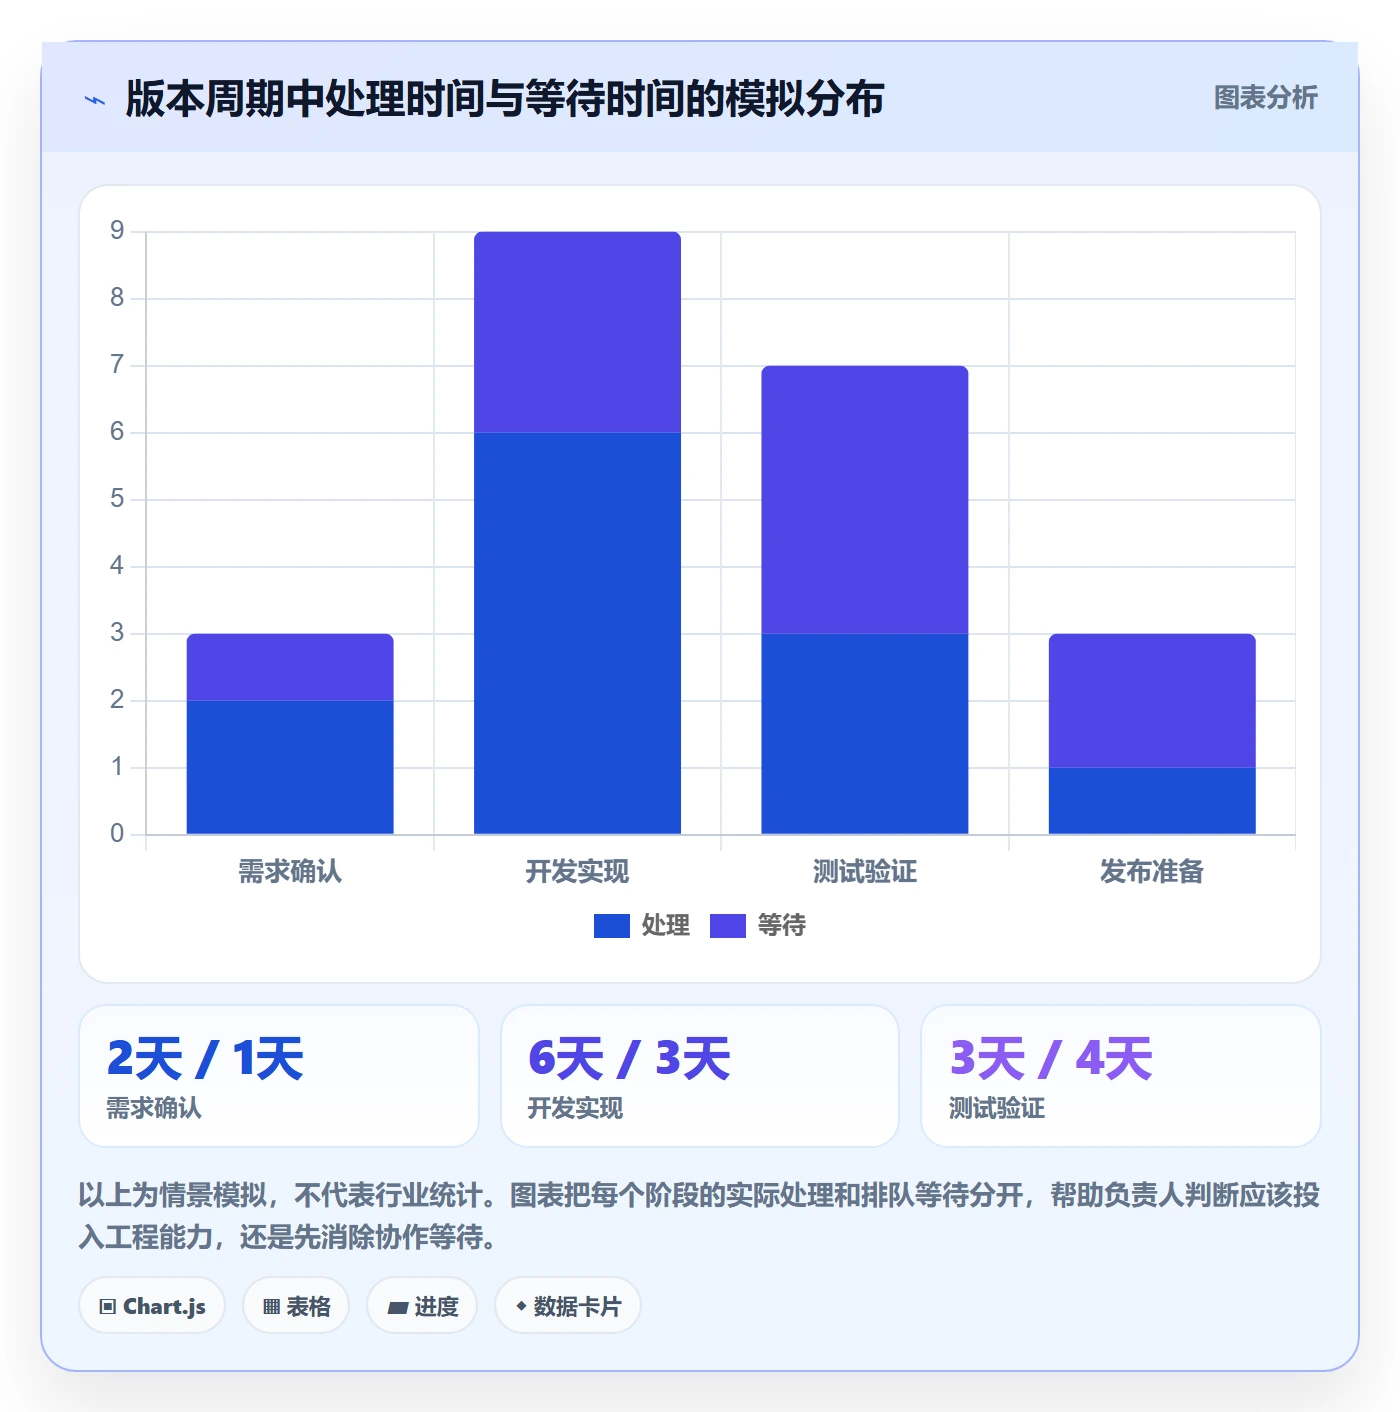Screen dimensions: 1400x1412
Task: Click the y-axis value 9
Action: [x=117, y=231]
